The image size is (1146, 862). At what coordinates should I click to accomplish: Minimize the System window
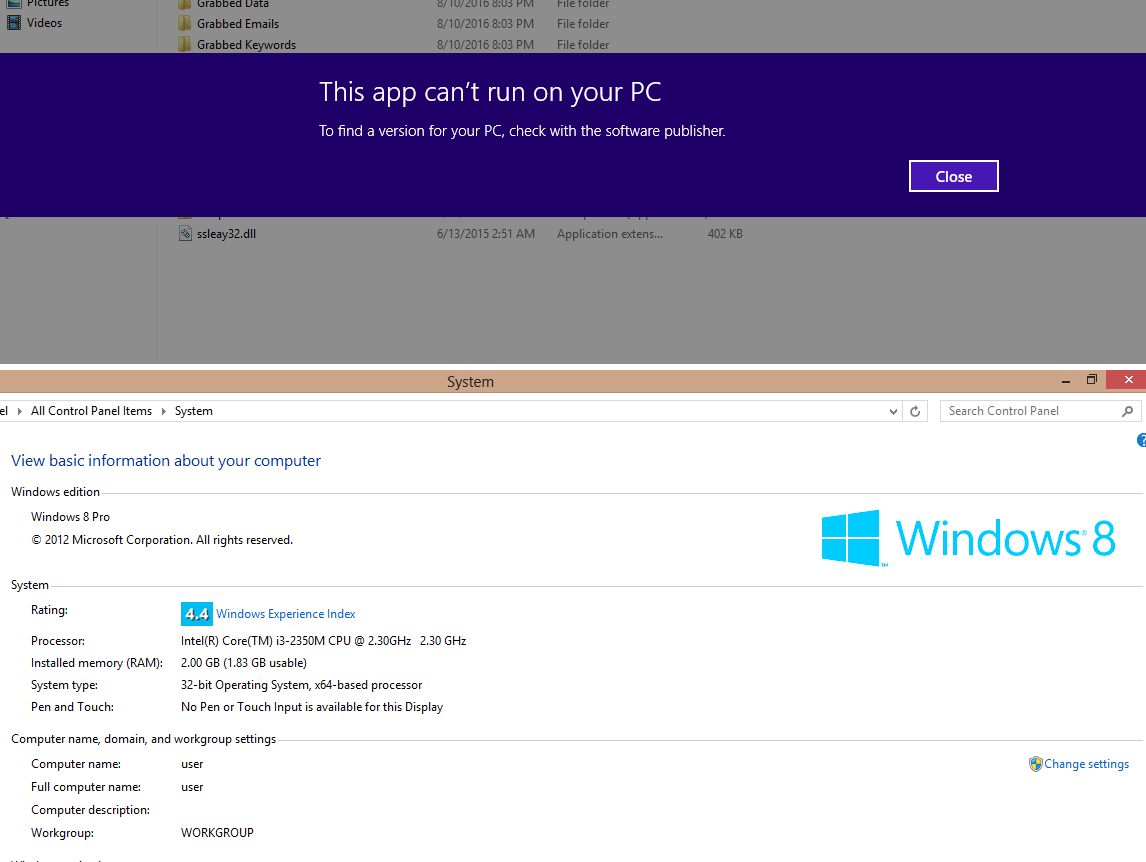[1066, 380]
